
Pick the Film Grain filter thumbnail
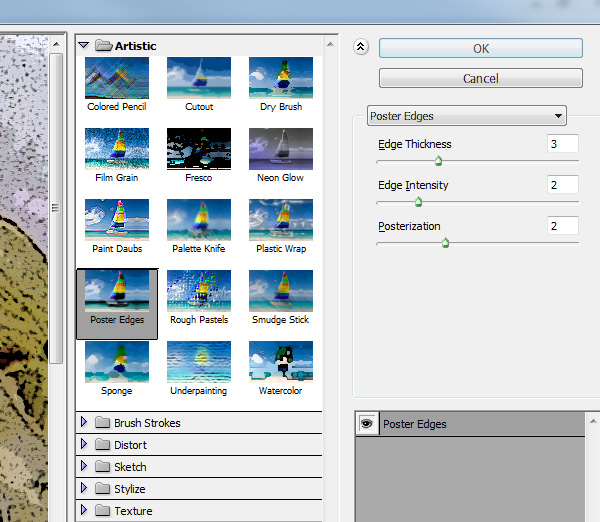(117, 149)
